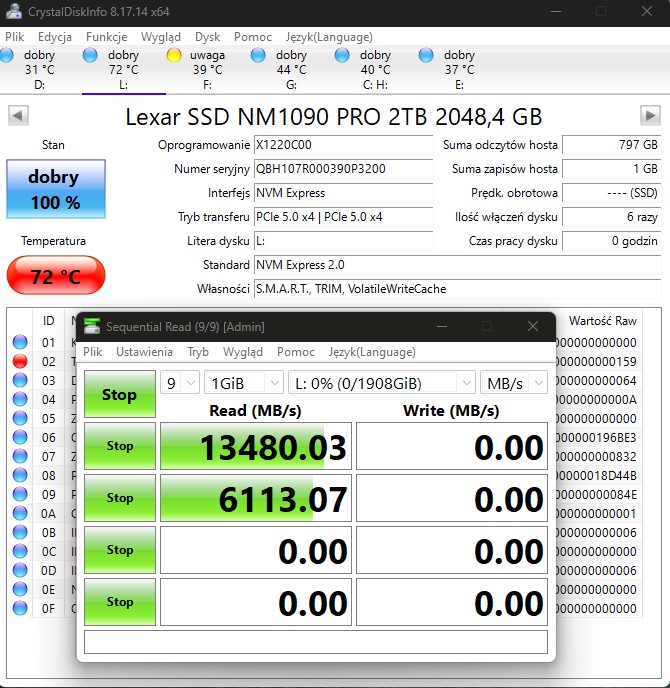The width and height of the screenshot is (670, 688).
Task: Click the blue 'dobry 100 %' health button
Action: click(x=54, y=189)
